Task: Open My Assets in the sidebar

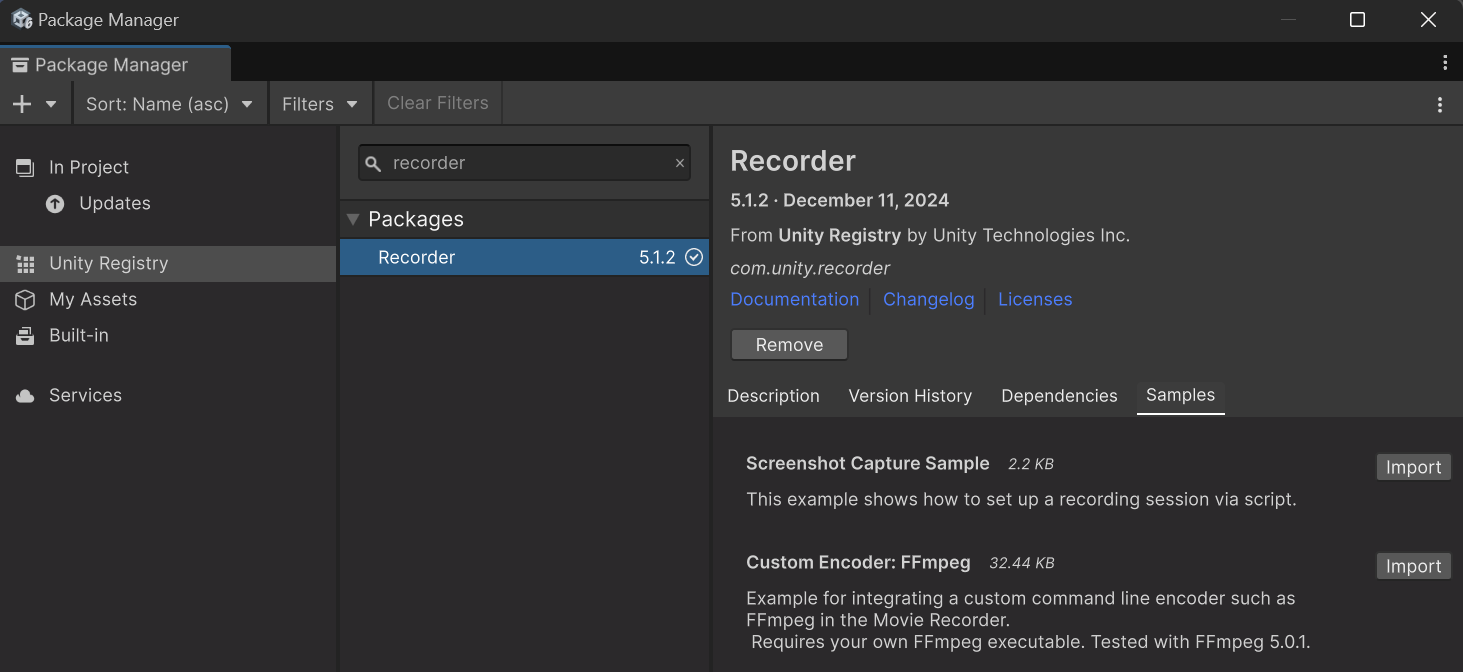Action: point(93,300)
